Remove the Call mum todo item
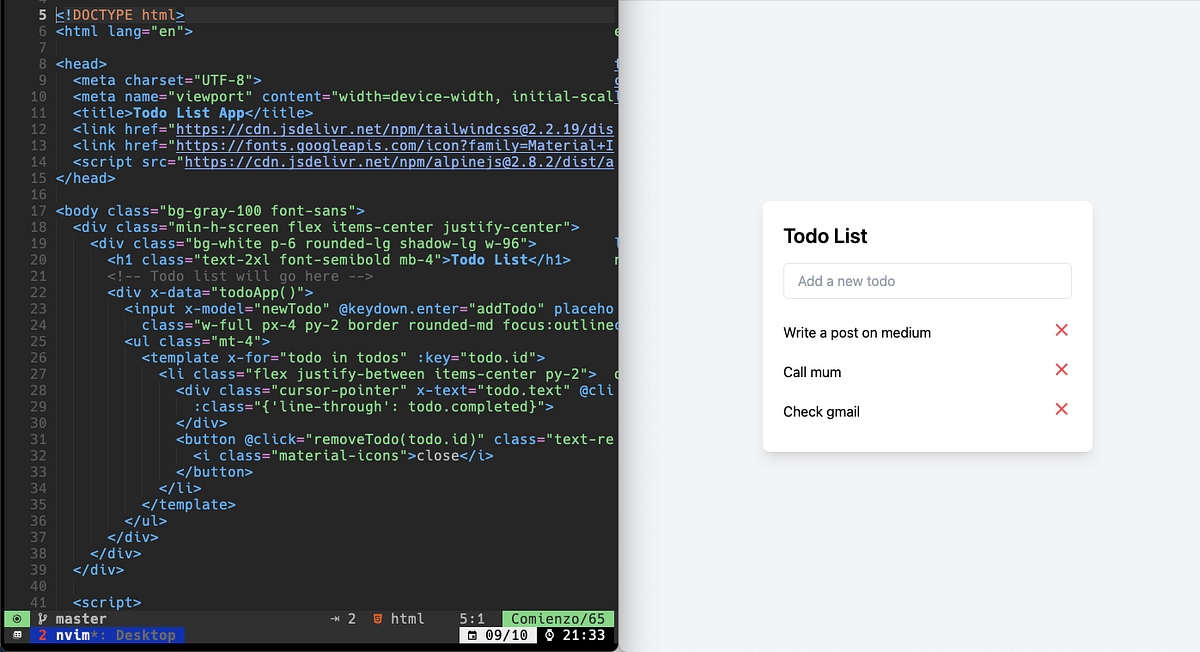The height and width of the screenshot is (652, 1200). tap(1061, 369)
